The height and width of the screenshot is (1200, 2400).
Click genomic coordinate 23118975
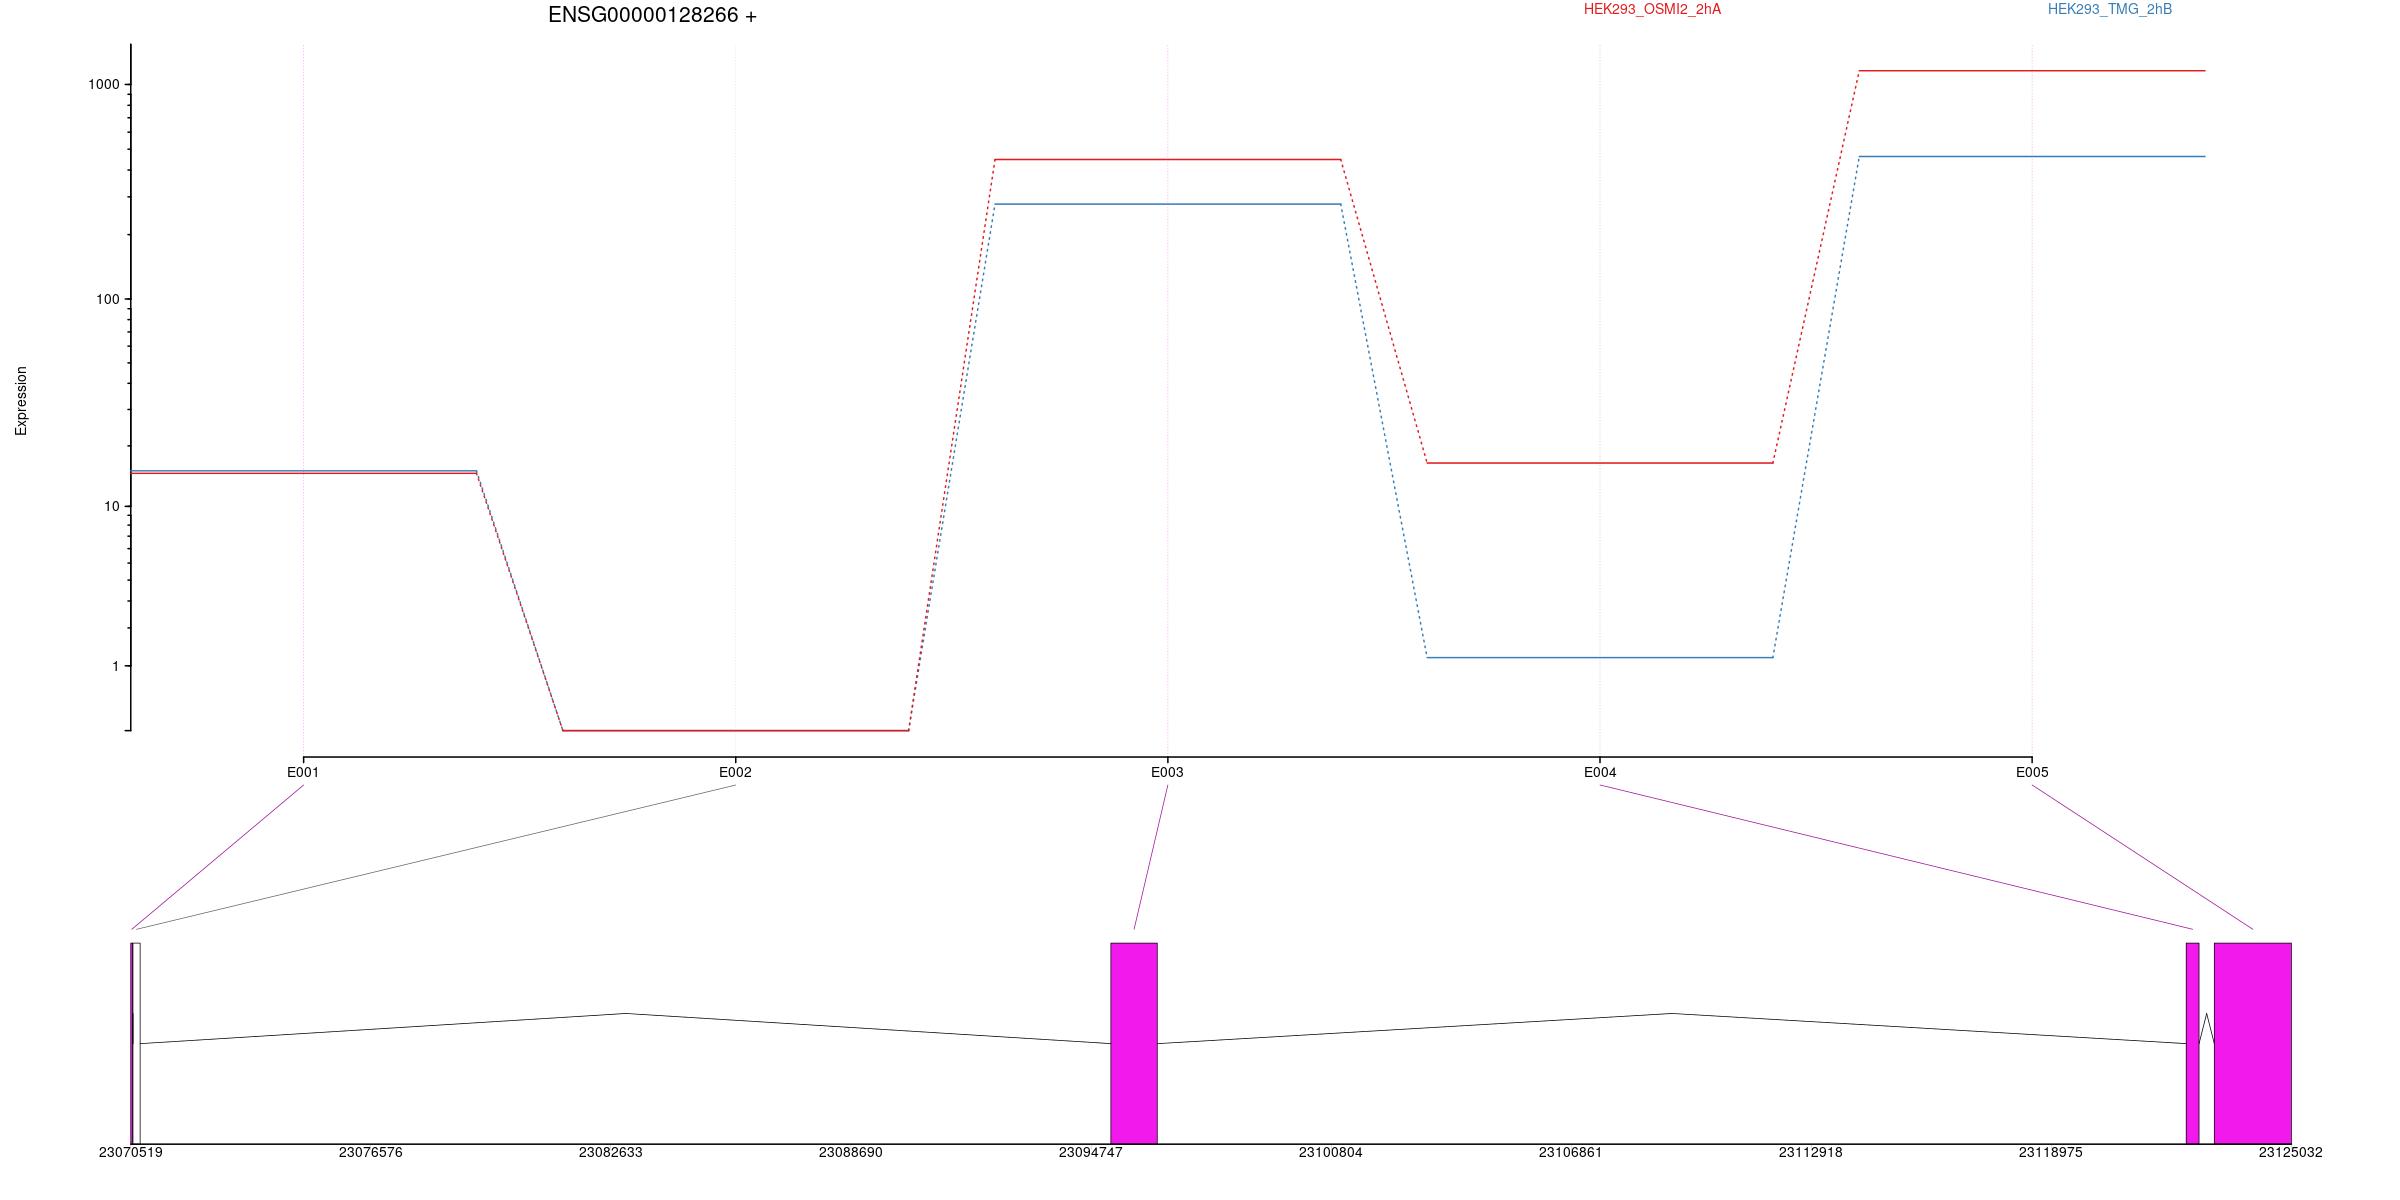click(2051, 1152)
